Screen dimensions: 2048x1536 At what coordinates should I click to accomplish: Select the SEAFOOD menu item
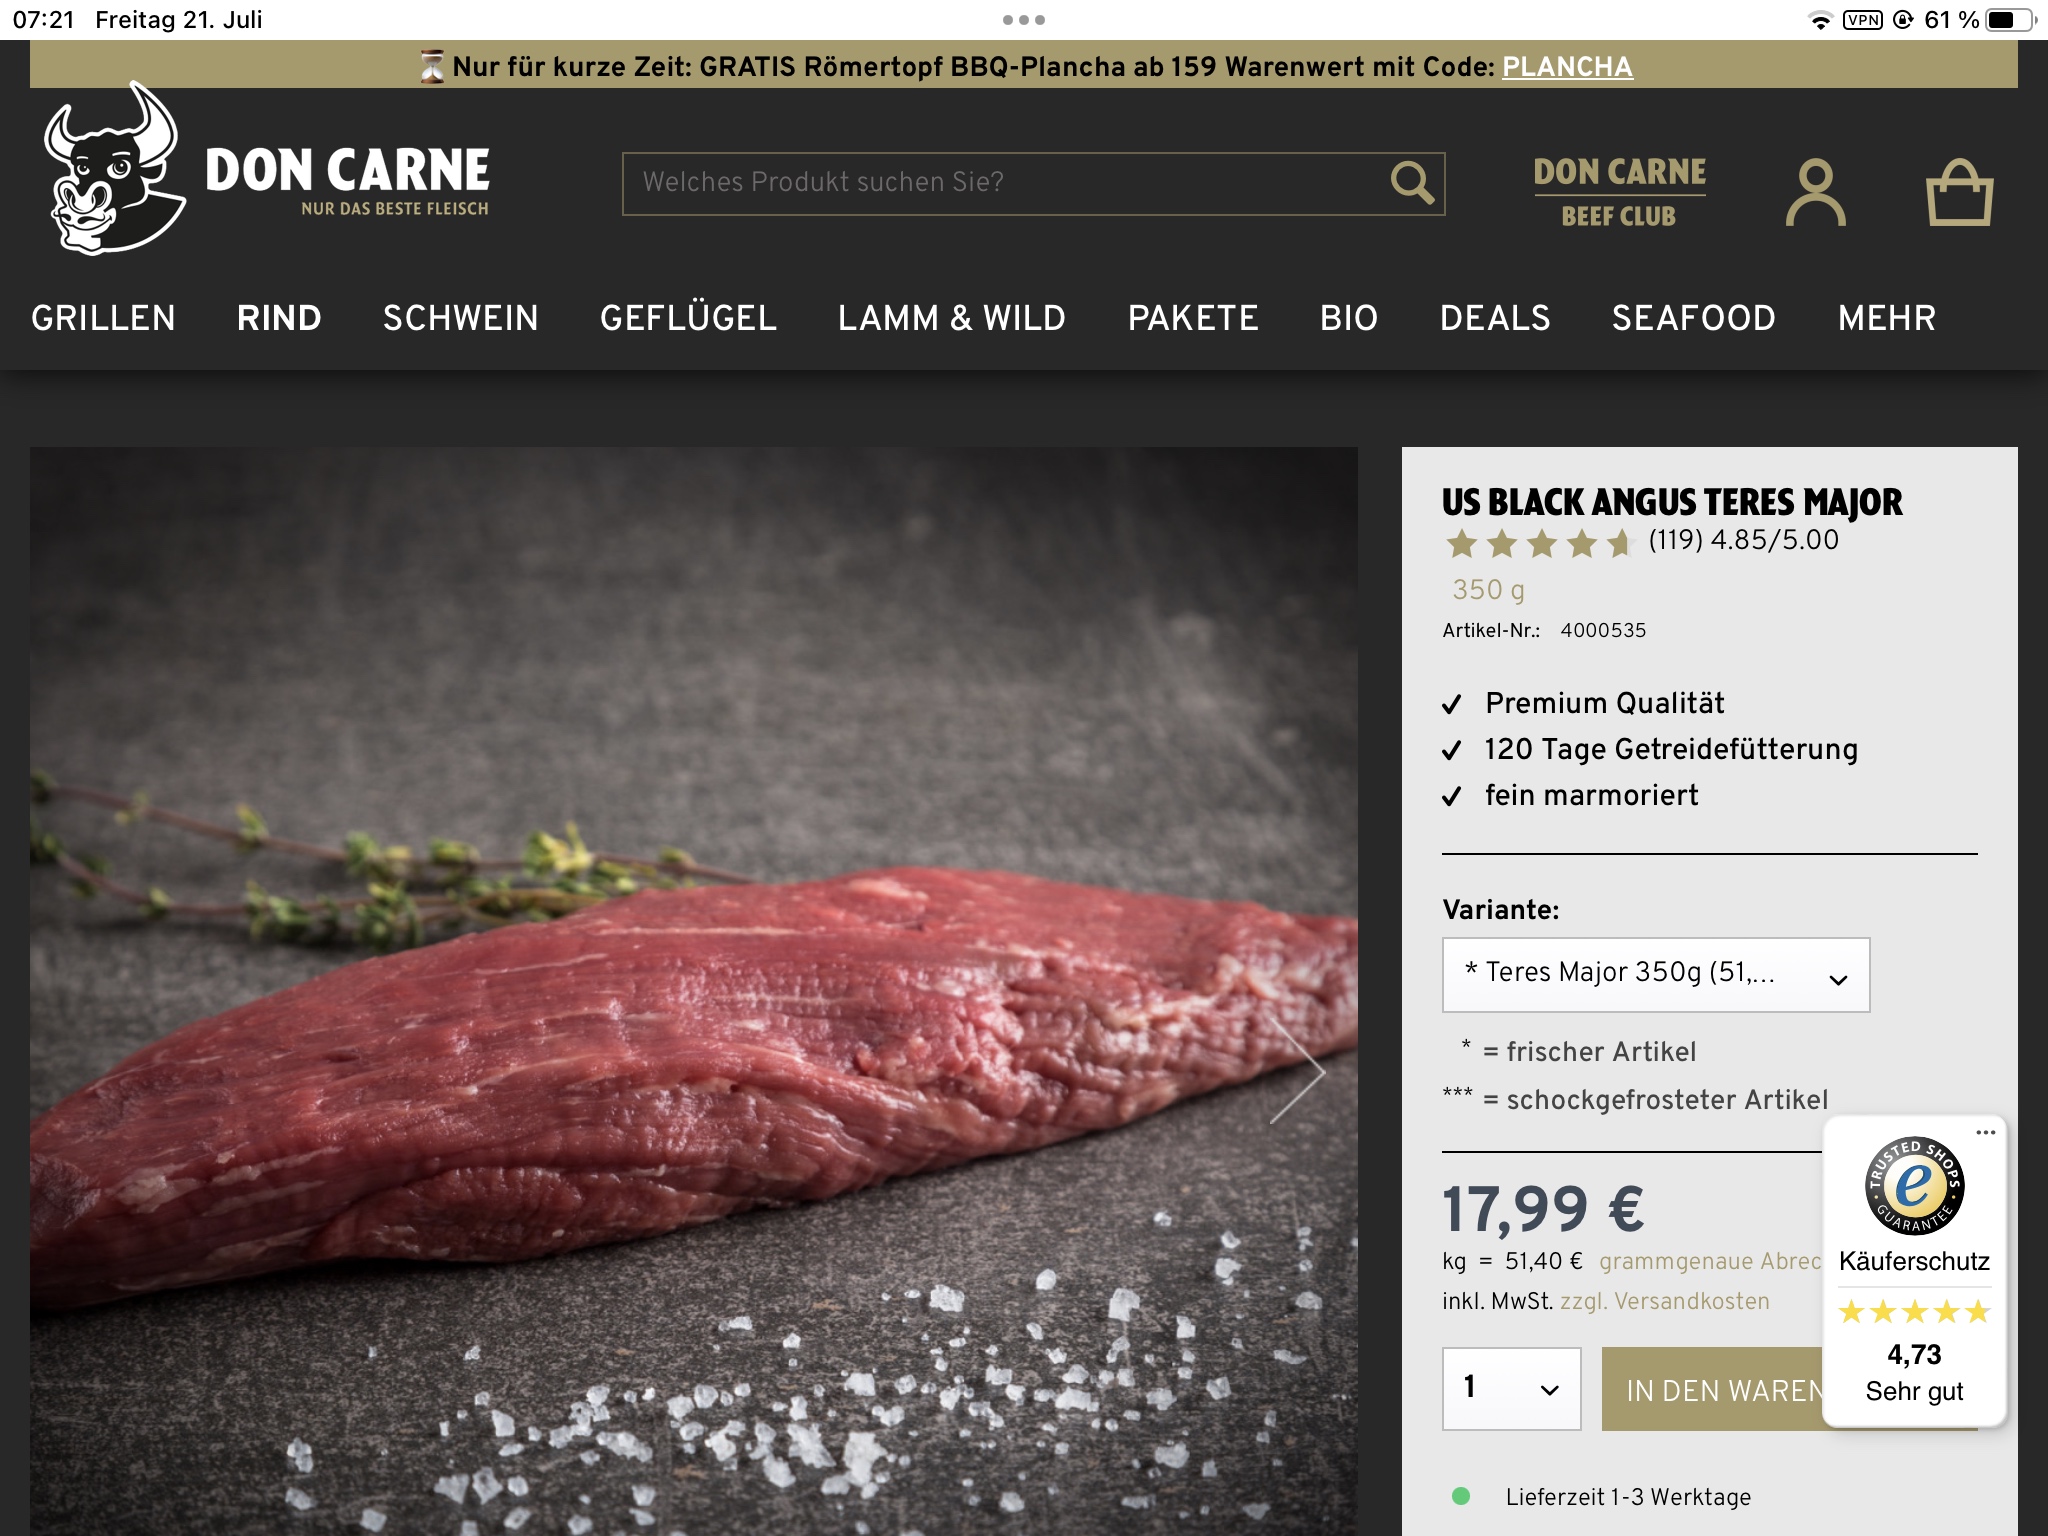pos(1693,318)
